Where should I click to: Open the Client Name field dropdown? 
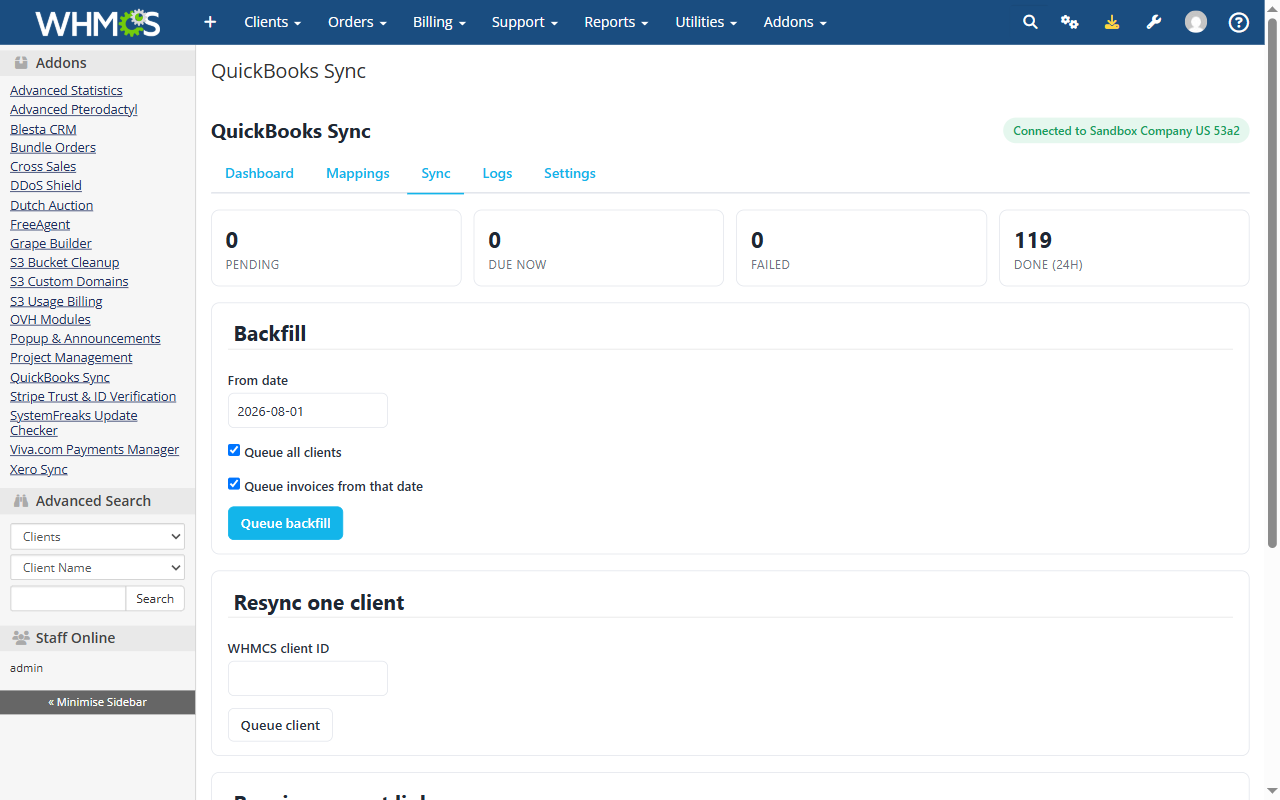point(97,568)
